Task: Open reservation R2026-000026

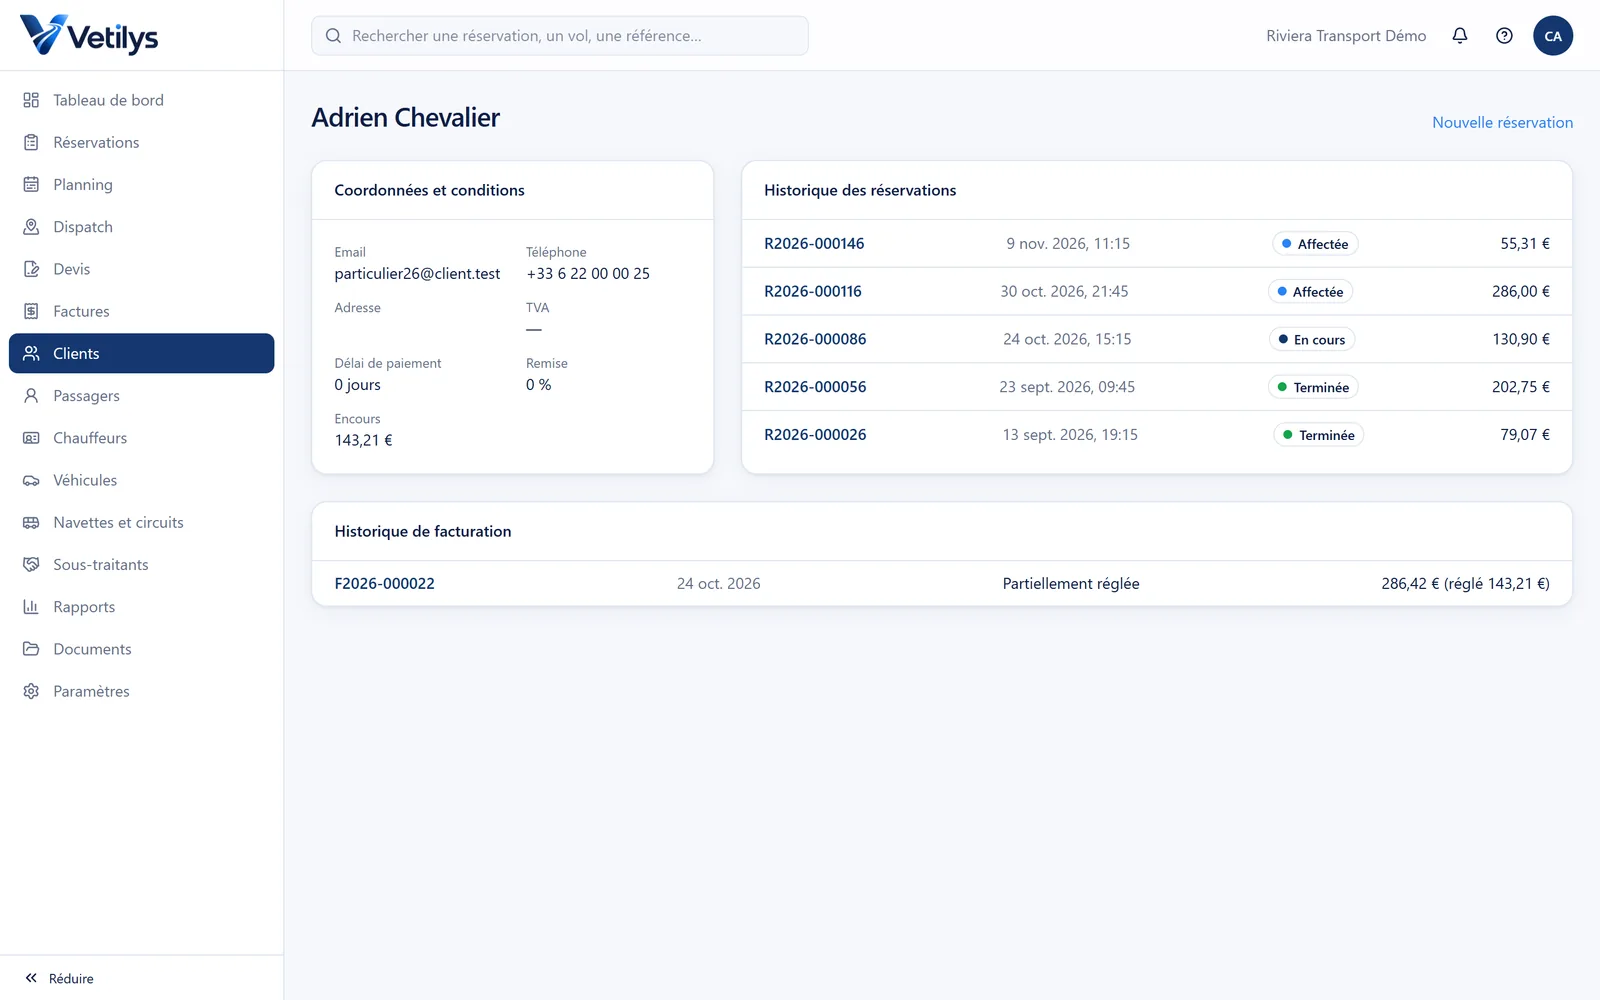Action: click(815, 435)
